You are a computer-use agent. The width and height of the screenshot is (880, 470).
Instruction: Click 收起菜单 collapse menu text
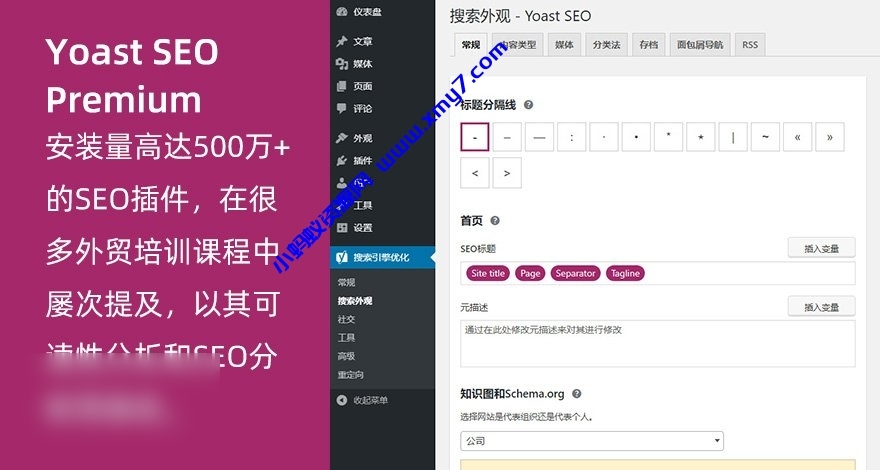coord(370,400)
